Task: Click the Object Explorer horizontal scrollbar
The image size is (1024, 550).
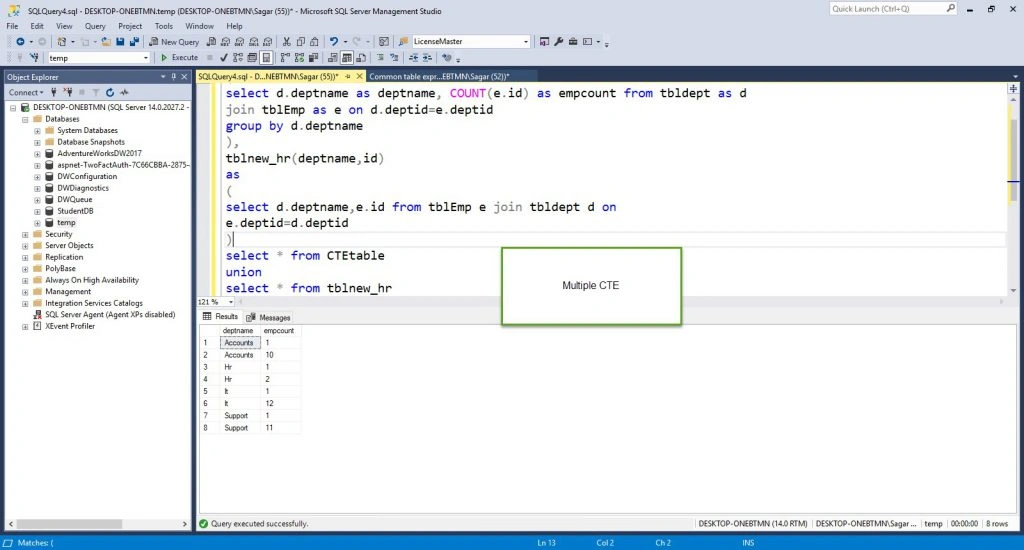Action: [x=98, y=524]
